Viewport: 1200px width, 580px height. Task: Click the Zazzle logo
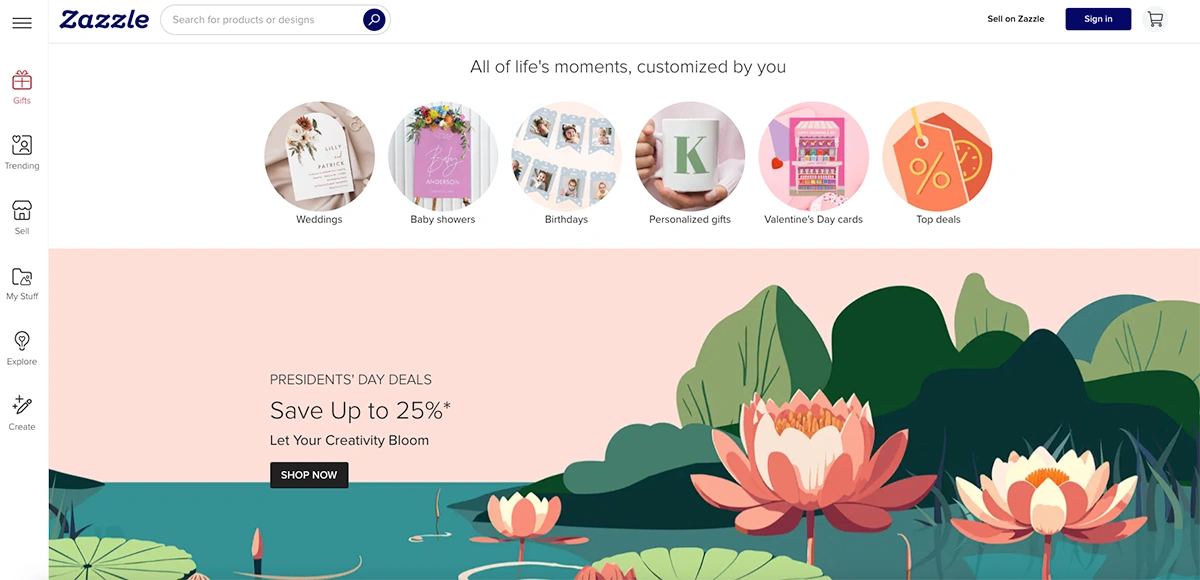pos(105,19)
